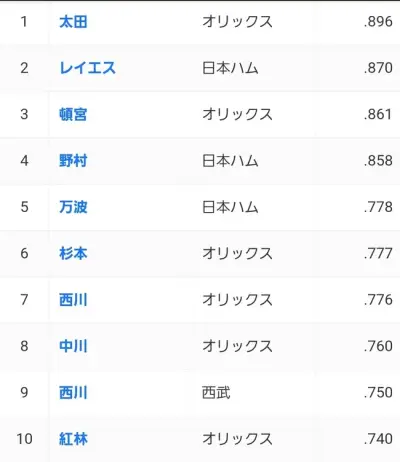Image resolution: width=400 pixels, height=462 pixels.
Task: Open player link 太田
Action: coord(73,22)
